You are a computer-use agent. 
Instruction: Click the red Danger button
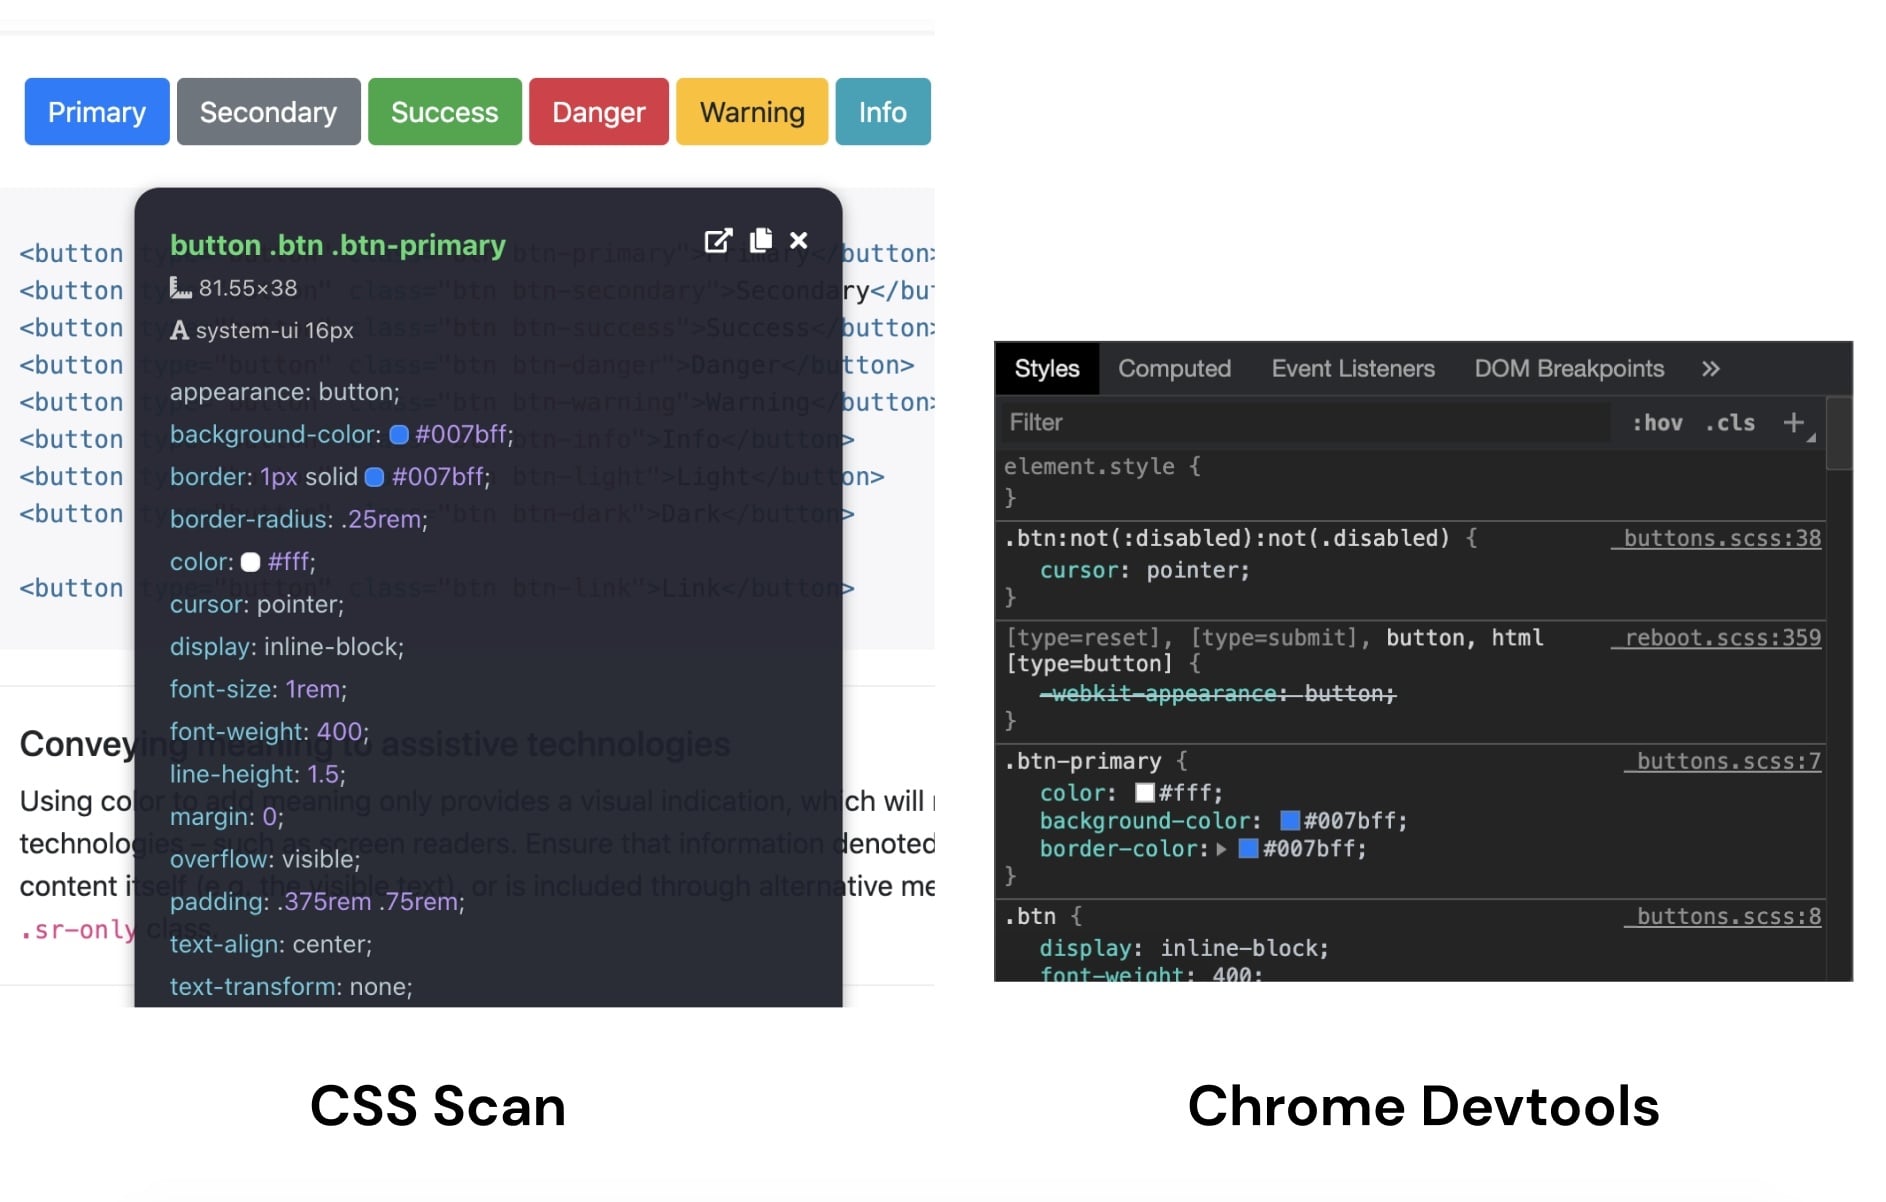point(599,112)
